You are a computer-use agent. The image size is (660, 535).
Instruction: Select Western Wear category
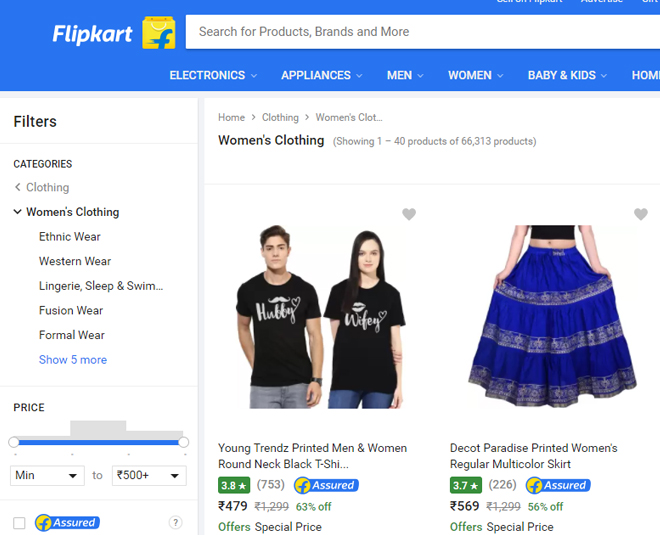click(75, 261)
